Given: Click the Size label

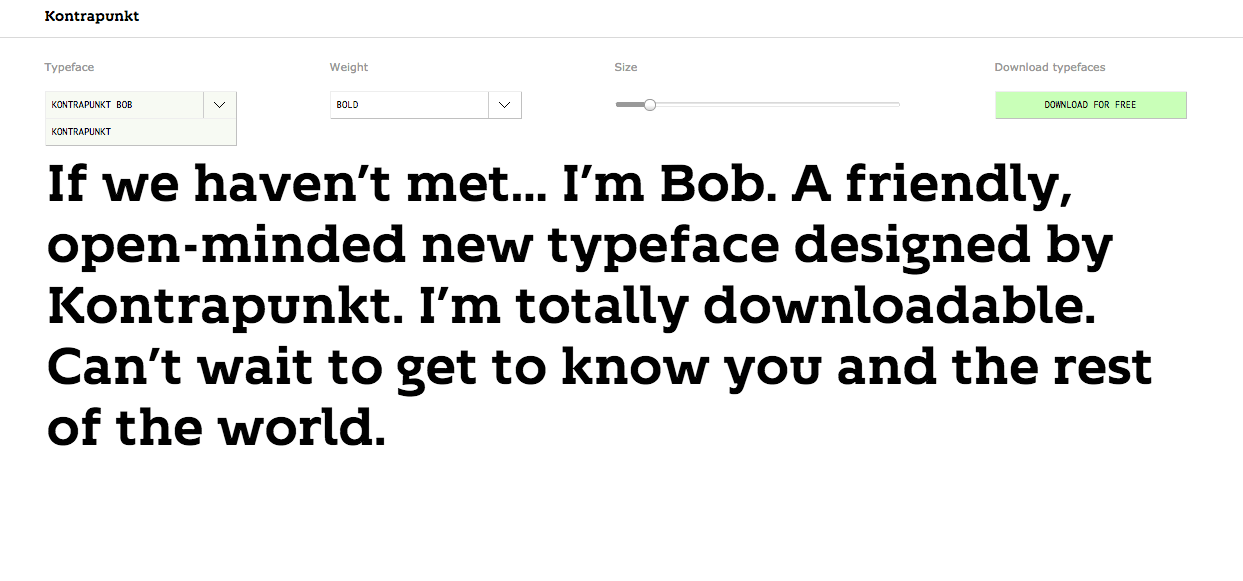Looking at the screenshot, I should tap(626, 68).
